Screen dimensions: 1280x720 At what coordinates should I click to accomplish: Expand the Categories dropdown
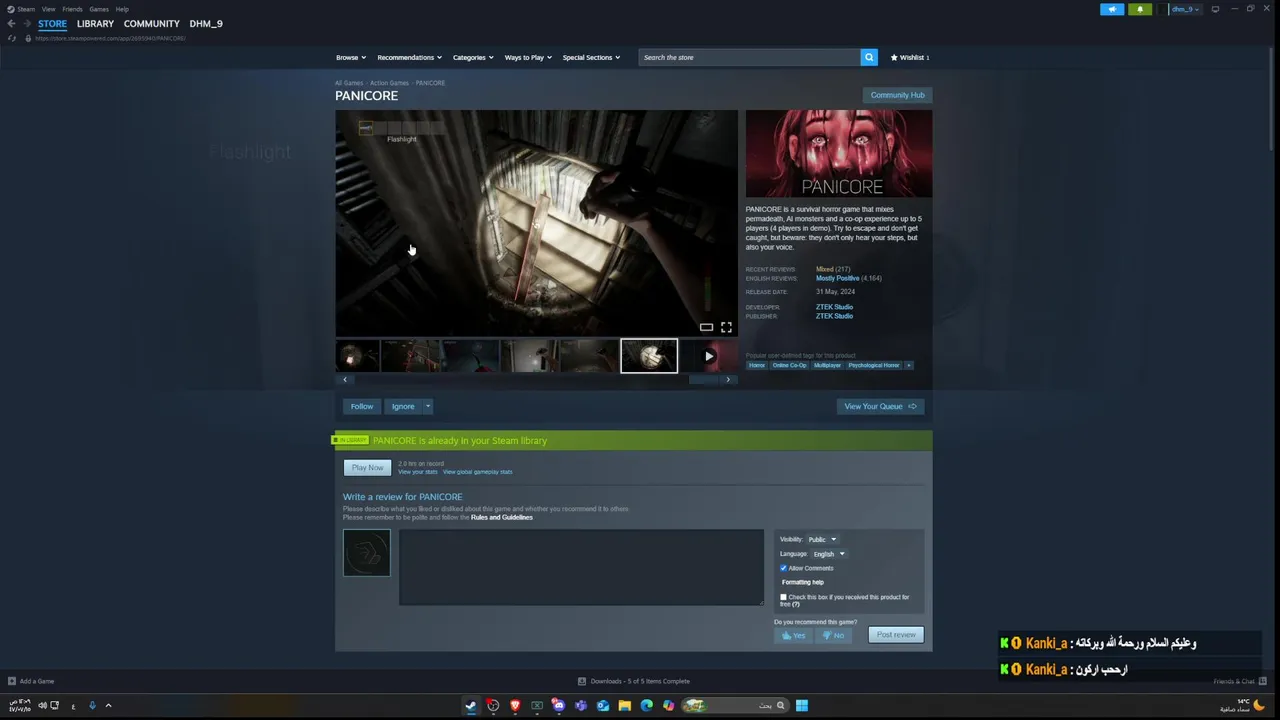pos(473,57)
